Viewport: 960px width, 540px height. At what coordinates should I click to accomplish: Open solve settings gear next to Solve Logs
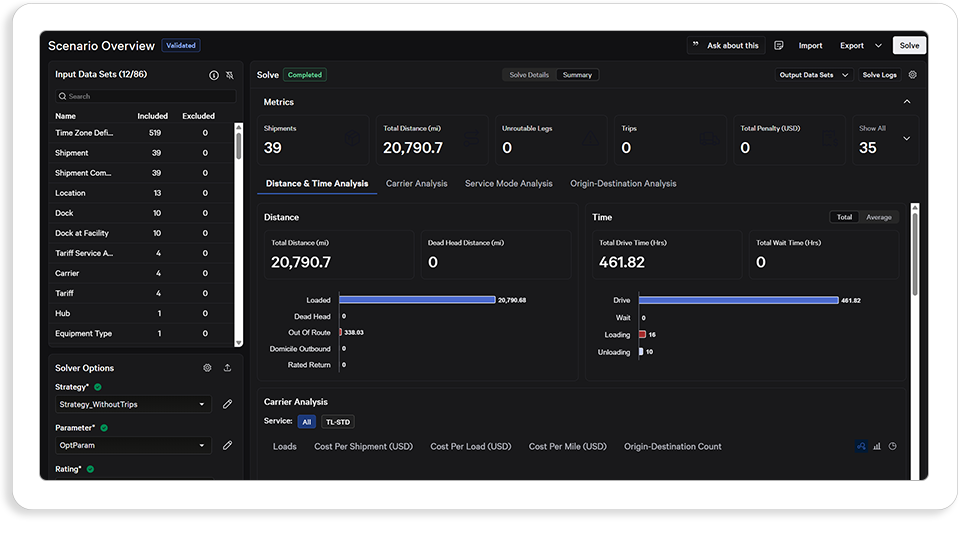(912, 75)
